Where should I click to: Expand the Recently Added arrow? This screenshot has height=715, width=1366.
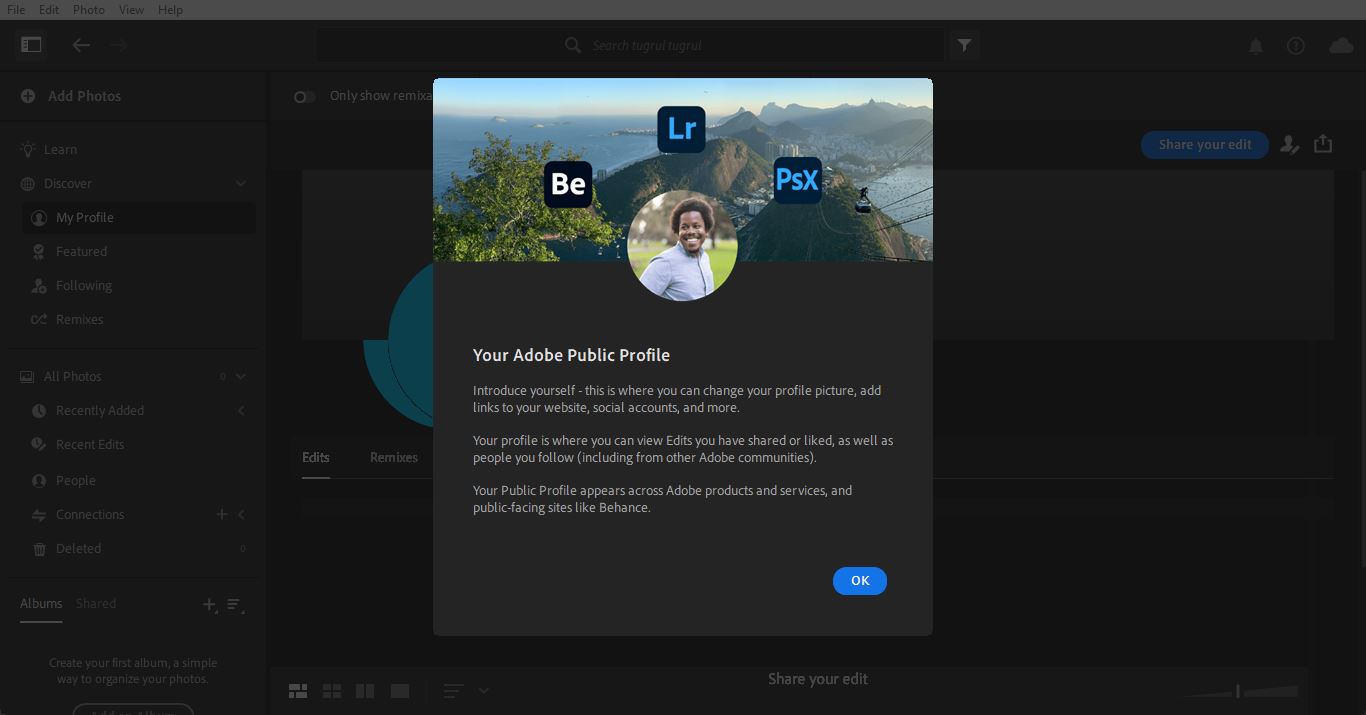click(241, 411)
